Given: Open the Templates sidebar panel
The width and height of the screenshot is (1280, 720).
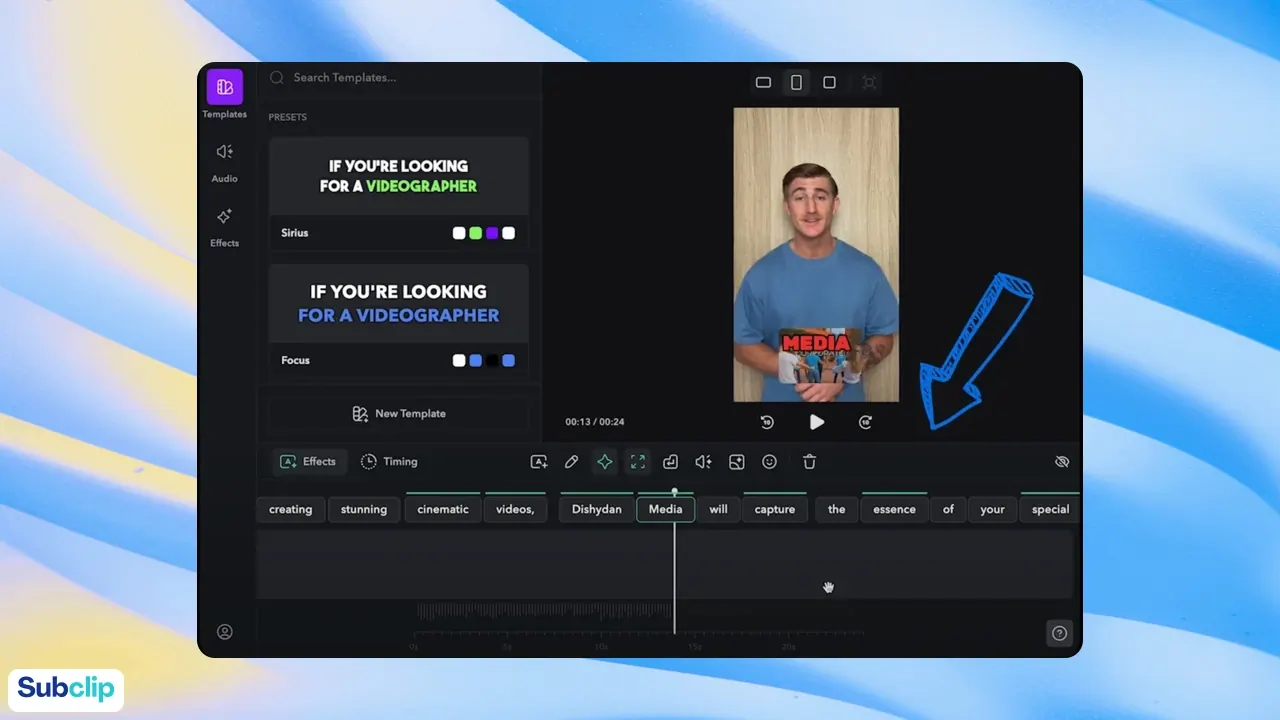Looking at the screenshot, I should point(225,95).
